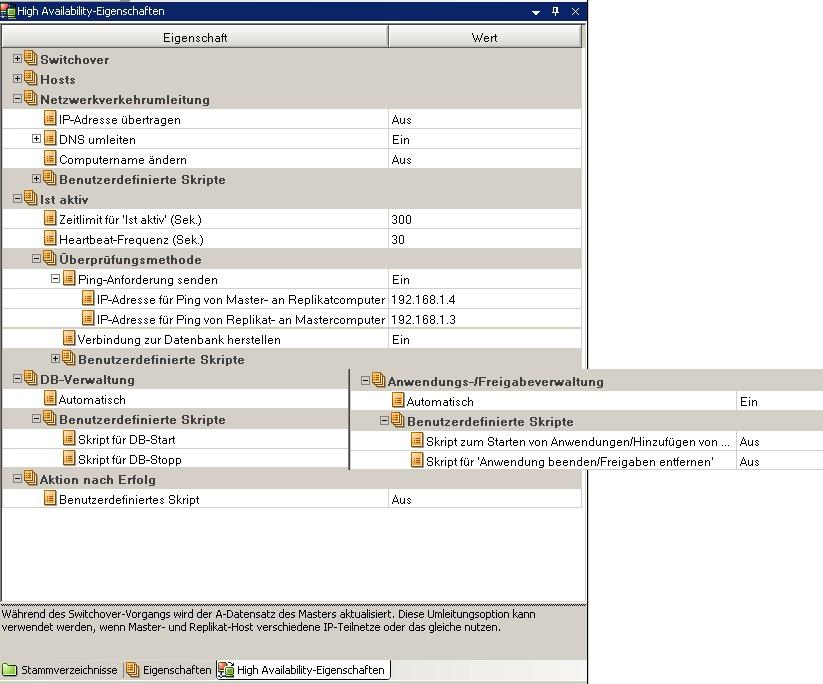Viewport: 823px width, 684px height.
Task: Click the Switchover group icon
Action: tap(31, 58)
